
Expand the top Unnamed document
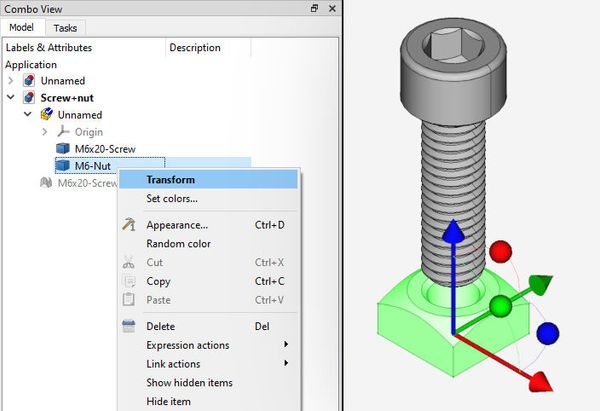11,81
